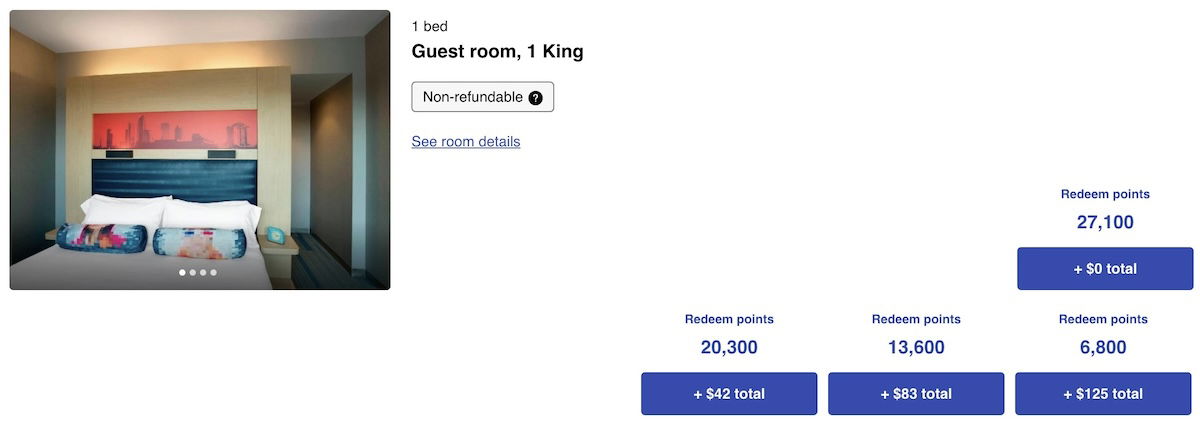
Task: Choose the + $42 total option
Action: click(729, 394)
